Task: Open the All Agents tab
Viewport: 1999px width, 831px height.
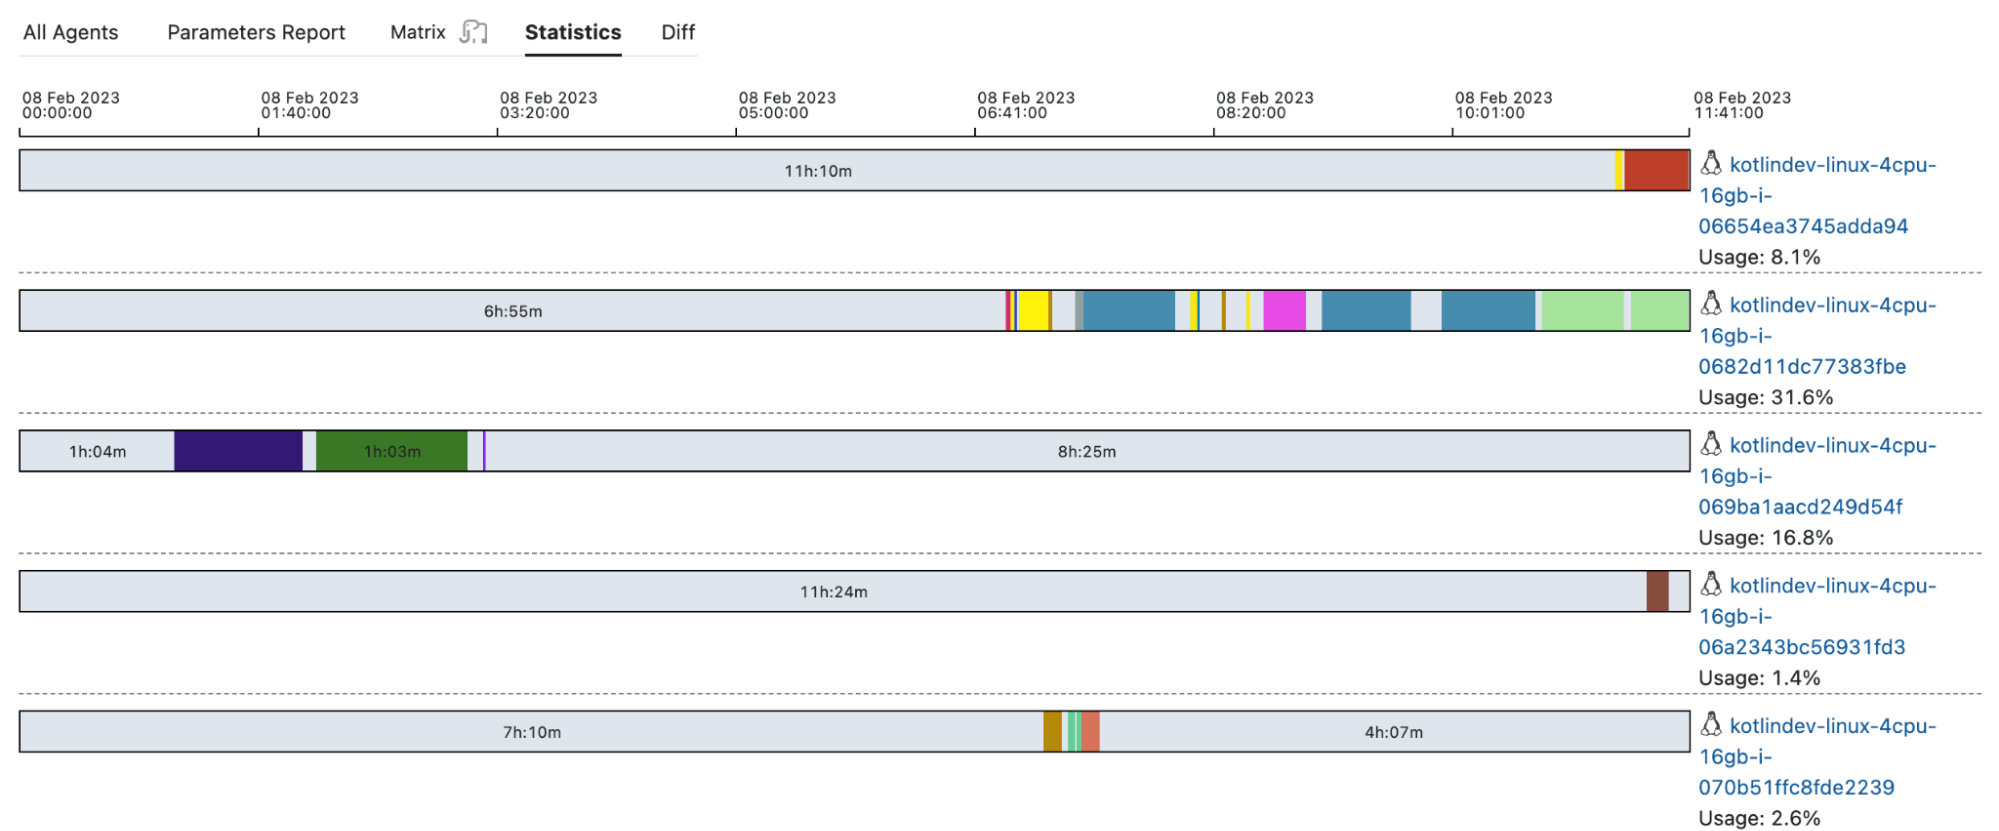Action: pos(70,32)
